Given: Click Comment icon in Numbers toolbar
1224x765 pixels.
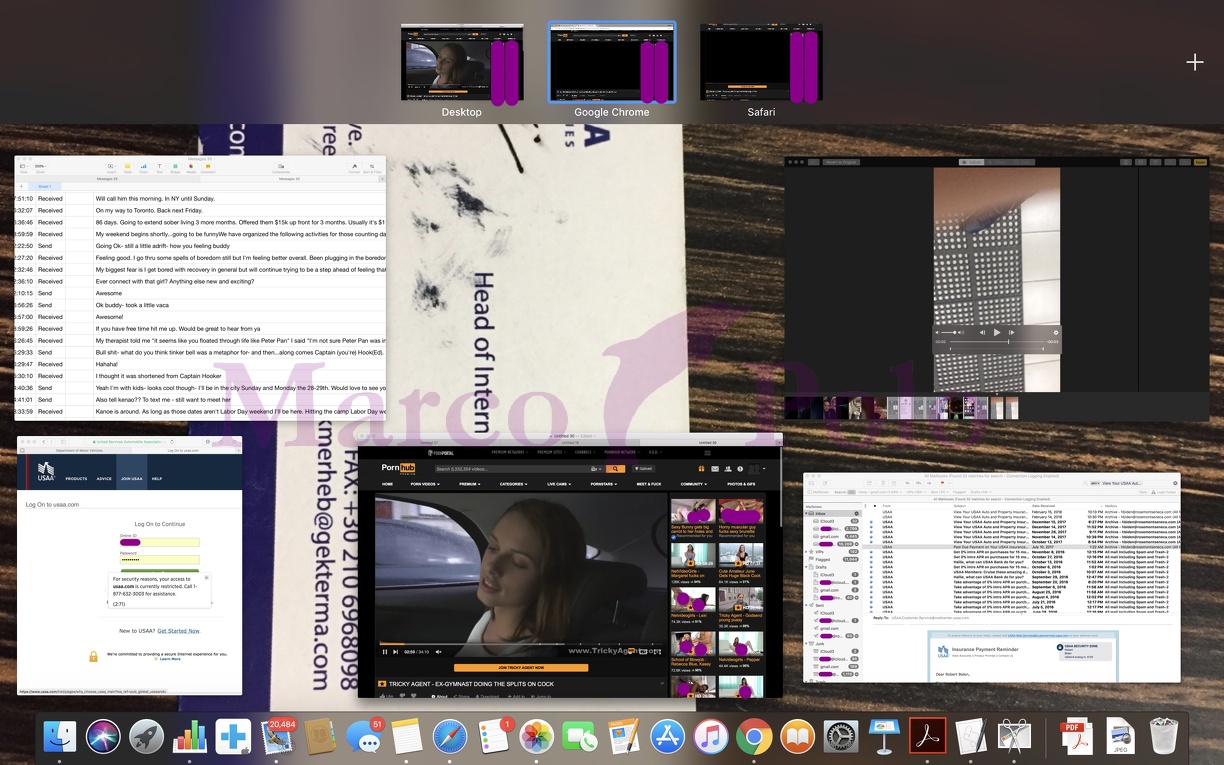Looking at the screenshot, I should coord(208,168).
